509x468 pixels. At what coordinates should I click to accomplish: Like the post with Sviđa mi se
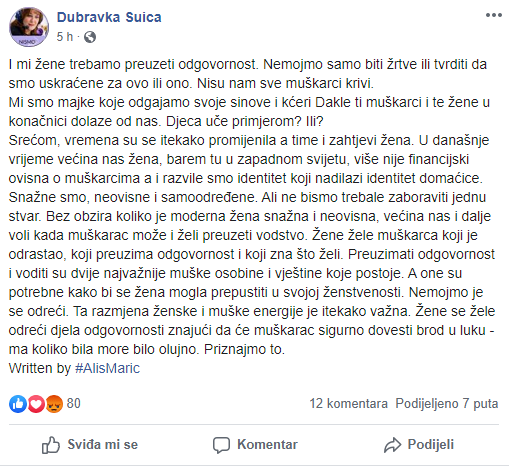90,445
